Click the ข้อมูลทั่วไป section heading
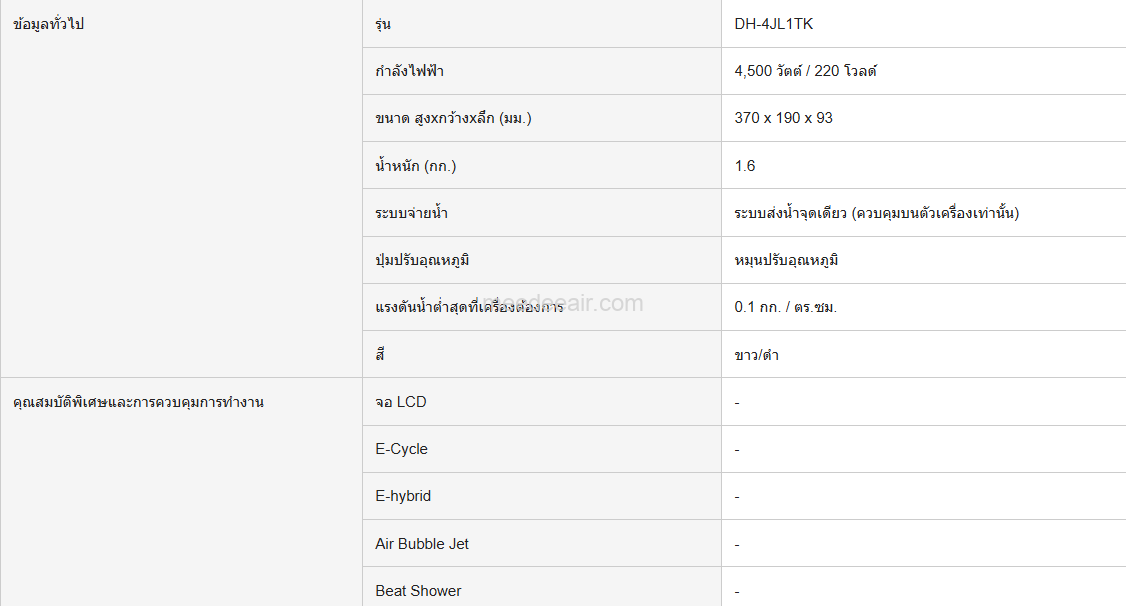 pyautogui.click(x=48, y=24)
